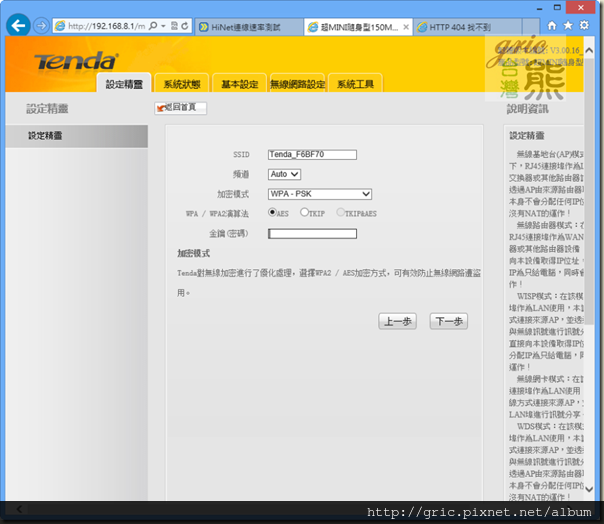604x524 pixels.
Task: Open the 無線網路設定 tab
Action: 297,85
